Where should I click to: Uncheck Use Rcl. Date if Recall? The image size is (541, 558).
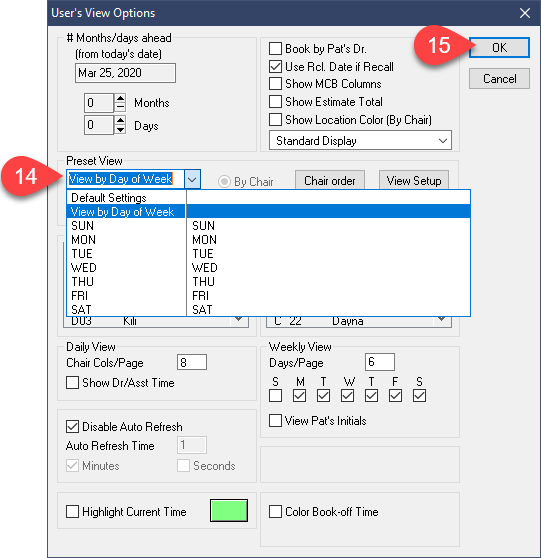[x=275, y=67]
